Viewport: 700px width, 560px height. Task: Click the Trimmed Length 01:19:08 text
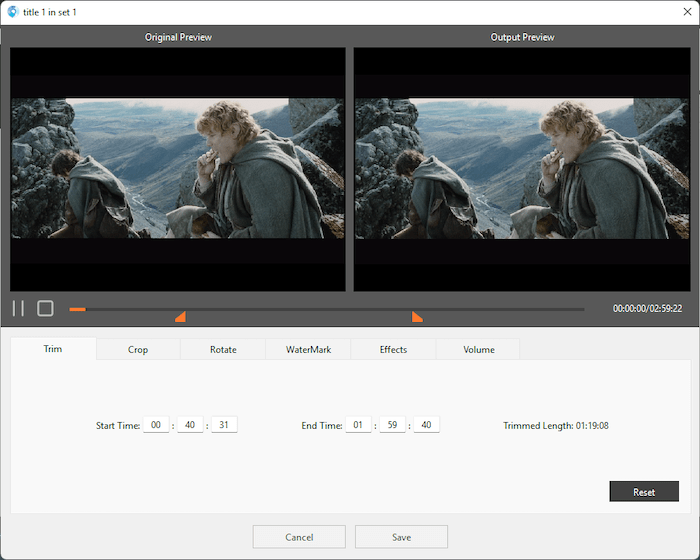tap(556, 426)
